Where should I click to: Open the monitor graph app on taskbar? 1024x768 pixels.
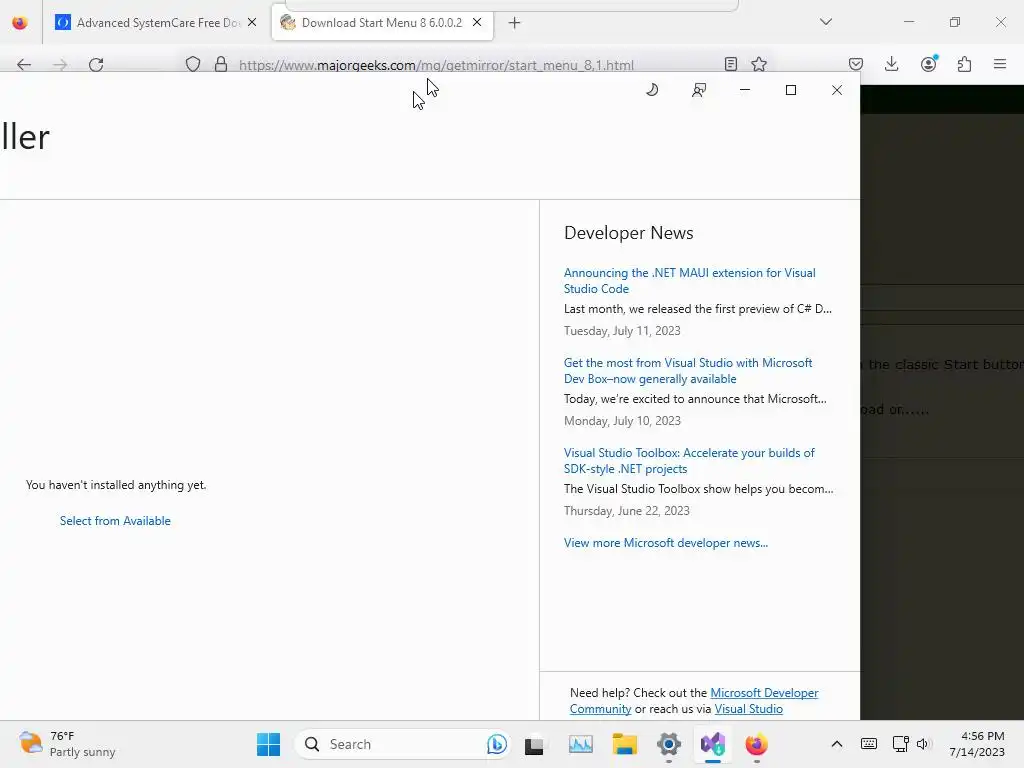(x=581, y=744)
